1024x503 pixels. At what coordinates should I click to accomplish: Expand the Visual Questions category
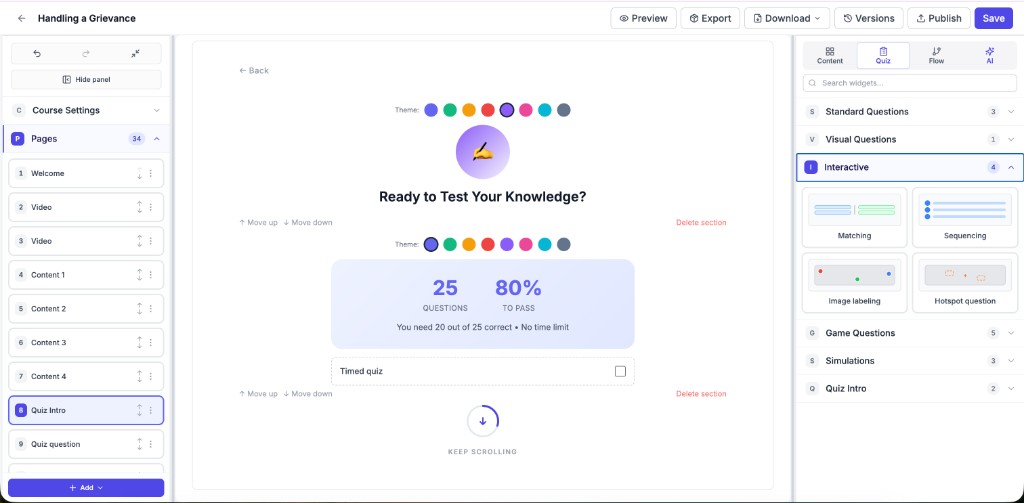pos(910,139)
